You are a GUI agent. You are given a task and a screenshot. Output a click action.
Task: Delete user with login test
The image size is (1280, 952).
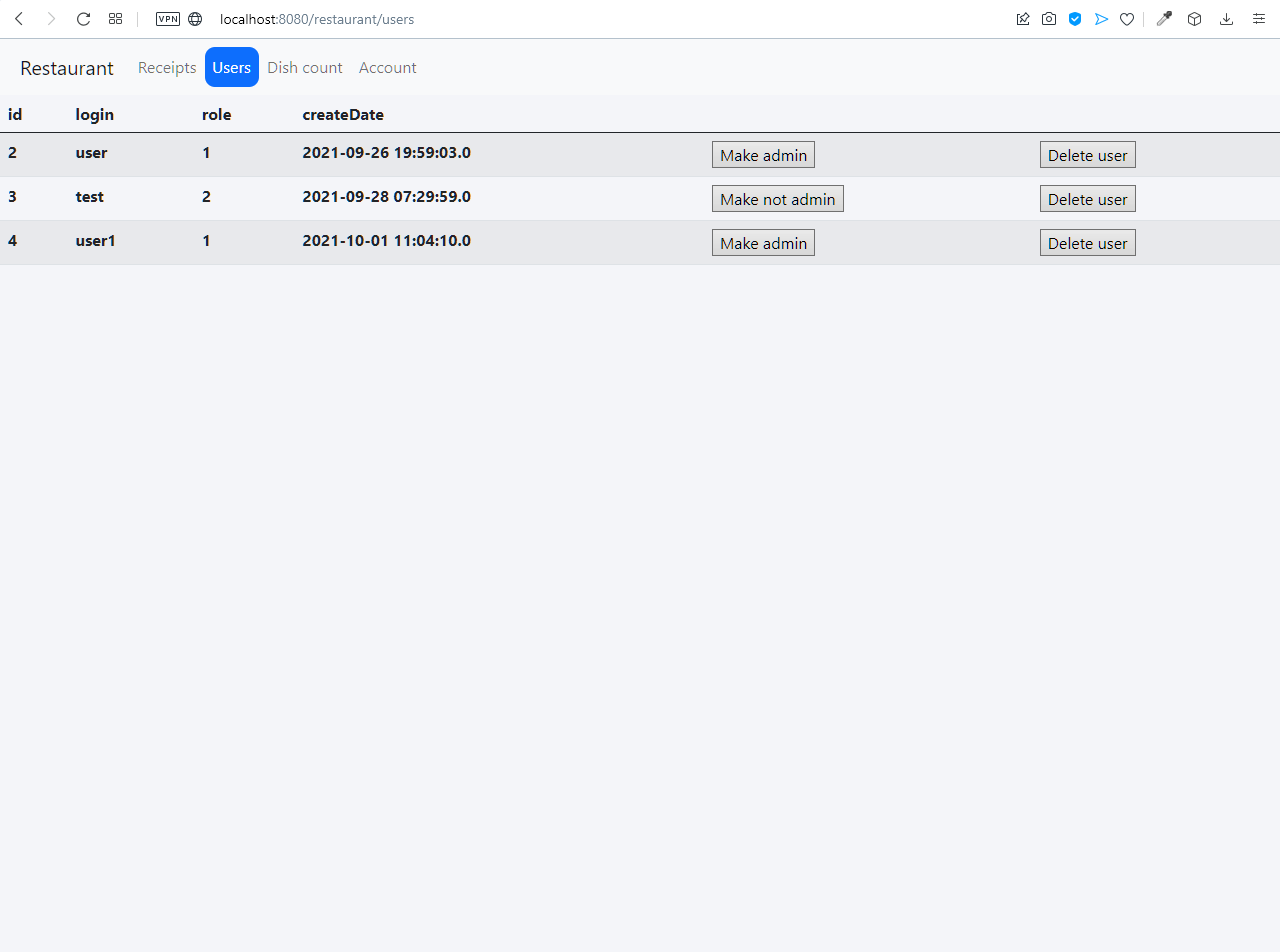(1088, 199)
